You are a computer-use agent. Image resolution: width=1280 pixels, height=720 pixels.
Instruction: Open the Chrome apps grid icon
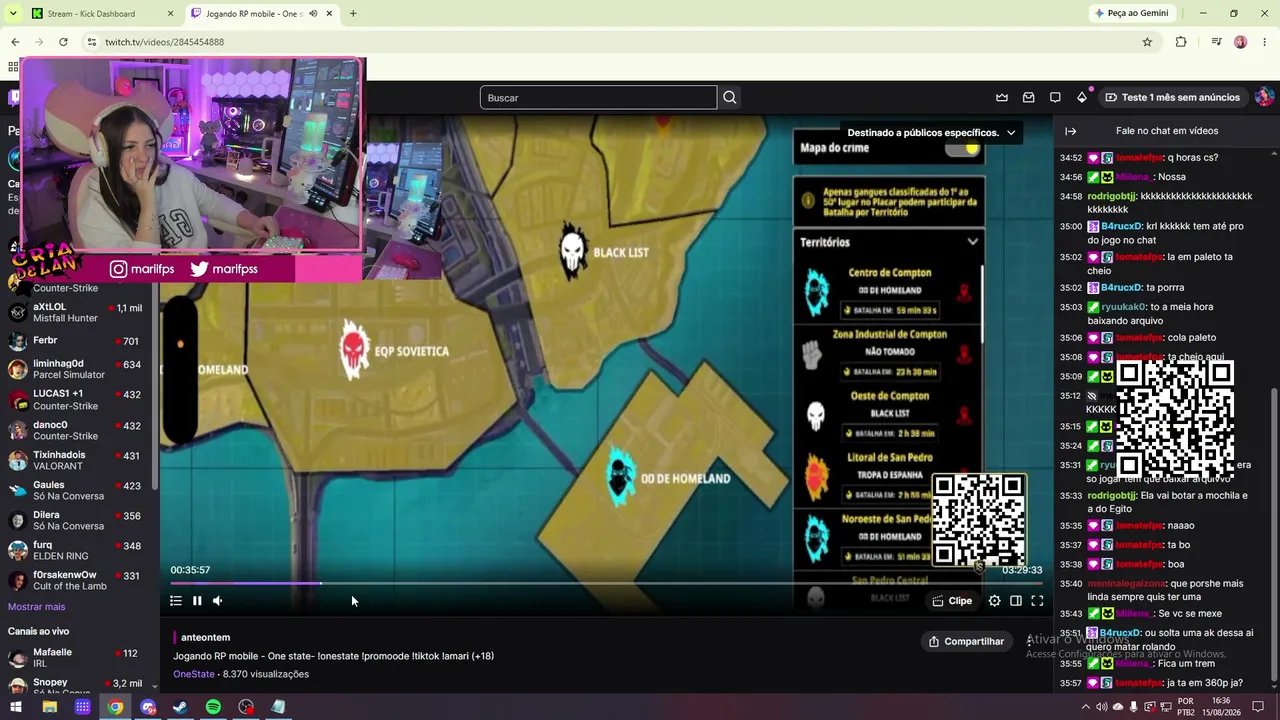(x=13, y=67)
